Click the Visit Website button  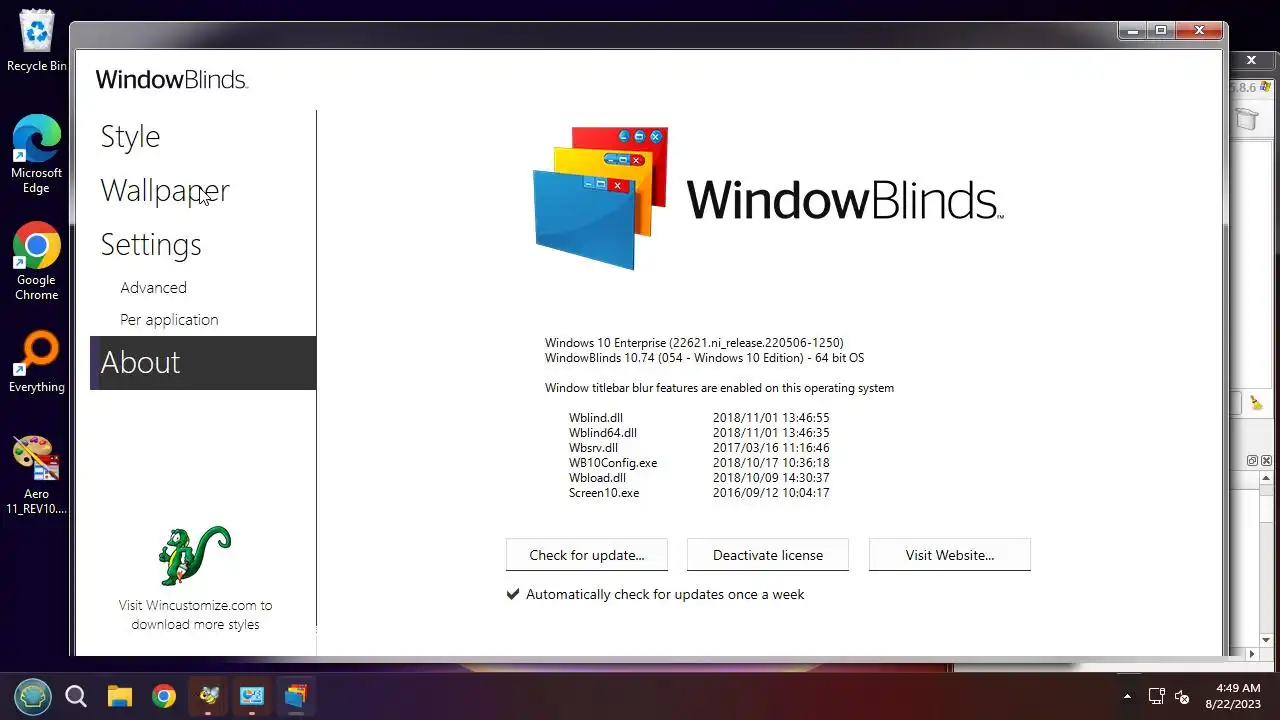pyautogui.click(x=950, y=555)
